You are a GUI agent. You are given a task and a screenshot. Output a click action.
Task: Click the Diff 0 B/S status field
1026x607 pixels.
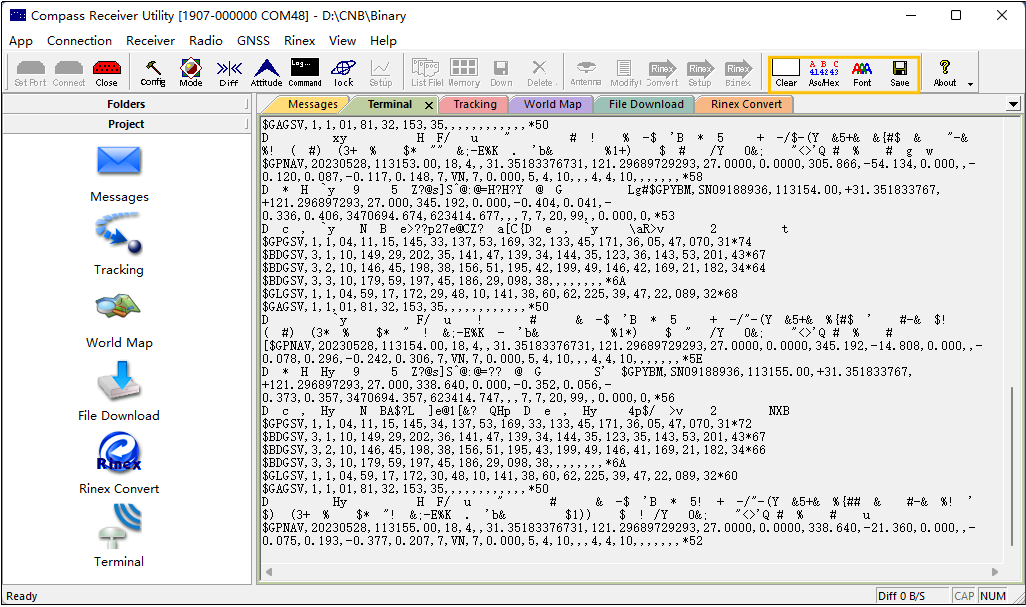(911, 596)
